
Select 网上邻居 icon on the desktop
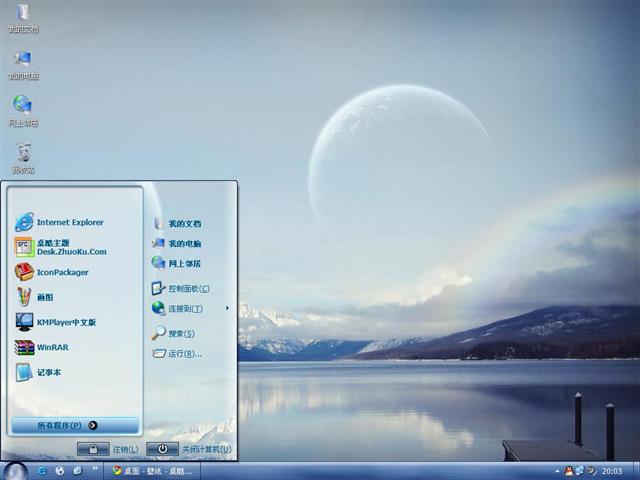pos(23,111)
